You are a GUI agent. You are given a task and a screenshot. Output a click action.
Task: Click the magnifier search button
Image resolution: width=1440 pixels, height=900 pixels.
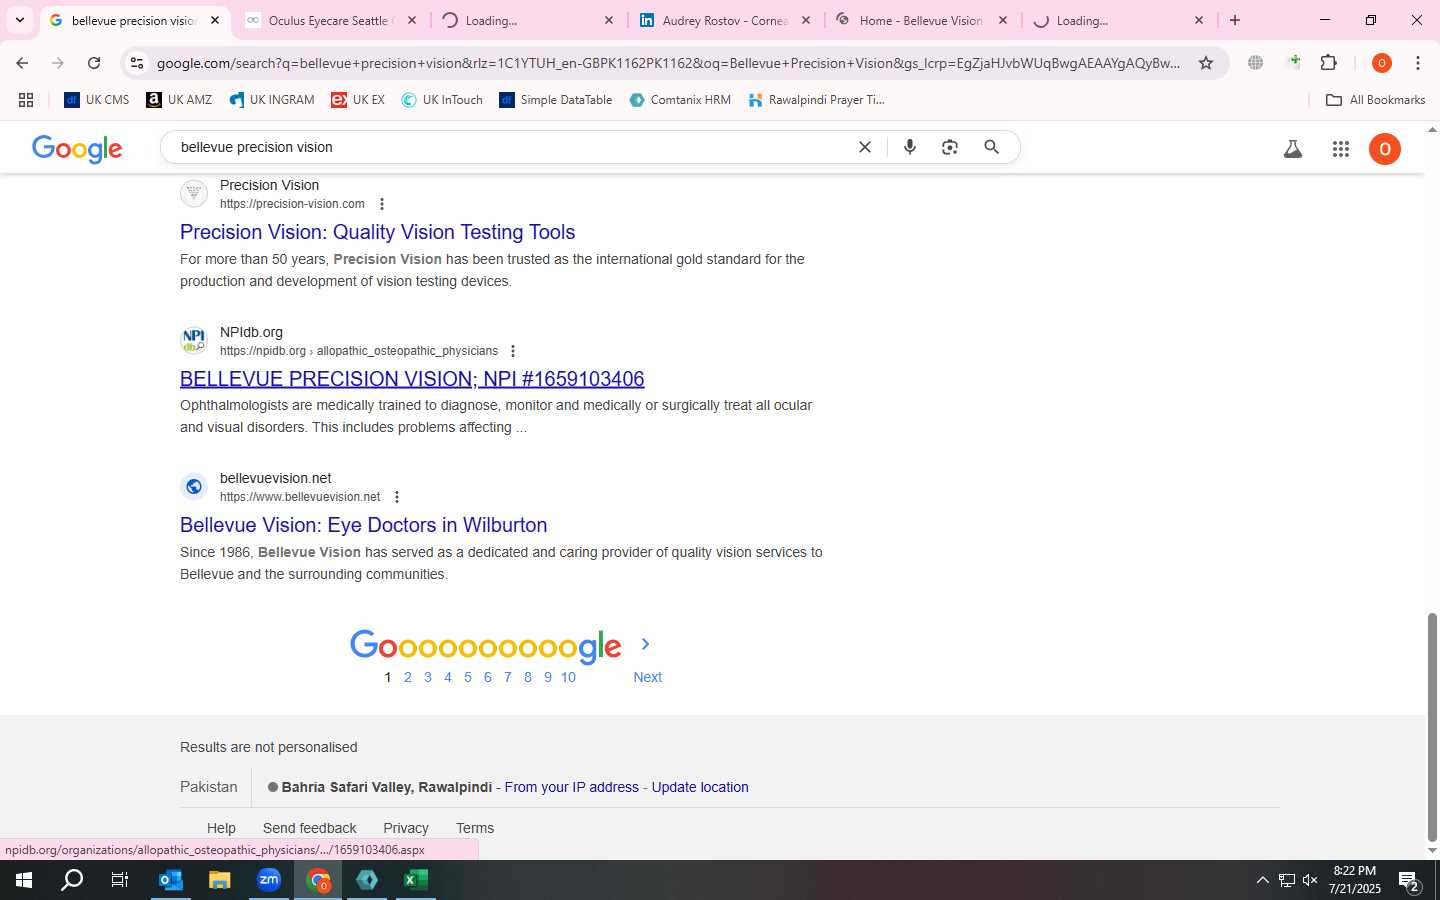(x=991, y=147)
